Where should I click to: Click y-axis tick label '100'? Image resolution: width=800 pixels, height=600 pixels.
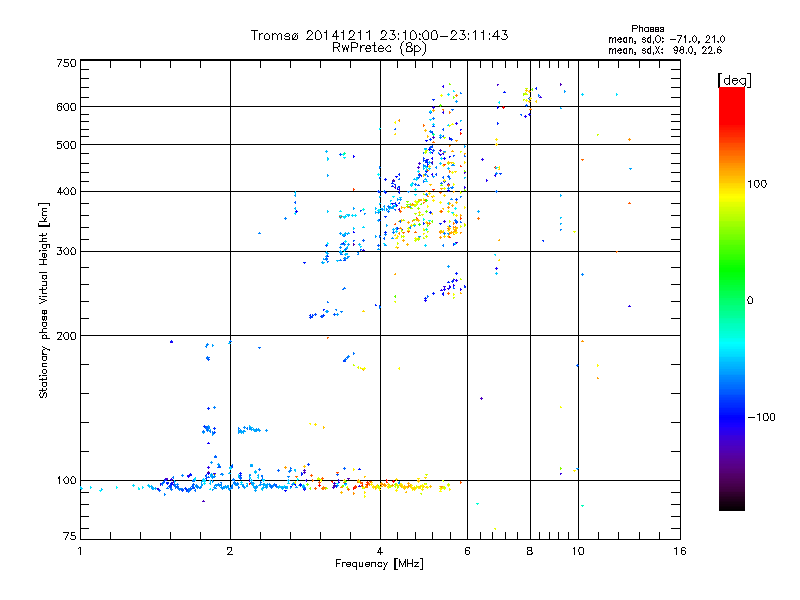click(x=66, y=480)
